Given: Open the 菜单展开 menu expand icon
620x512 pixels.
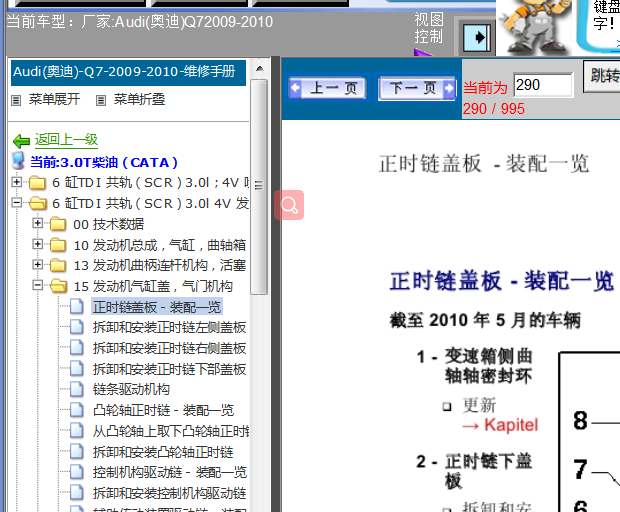Looking at the screenshot, I should (16, 100).
